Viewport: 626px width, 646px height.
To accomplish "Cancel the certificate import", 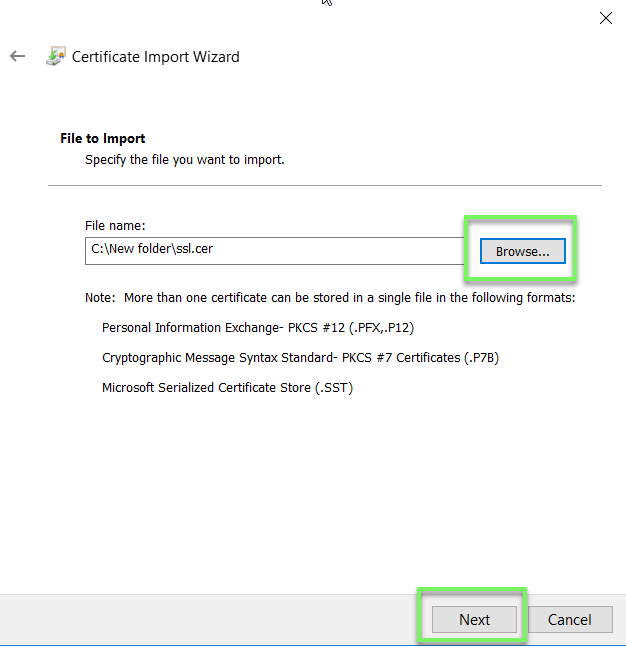I will 570,619.
